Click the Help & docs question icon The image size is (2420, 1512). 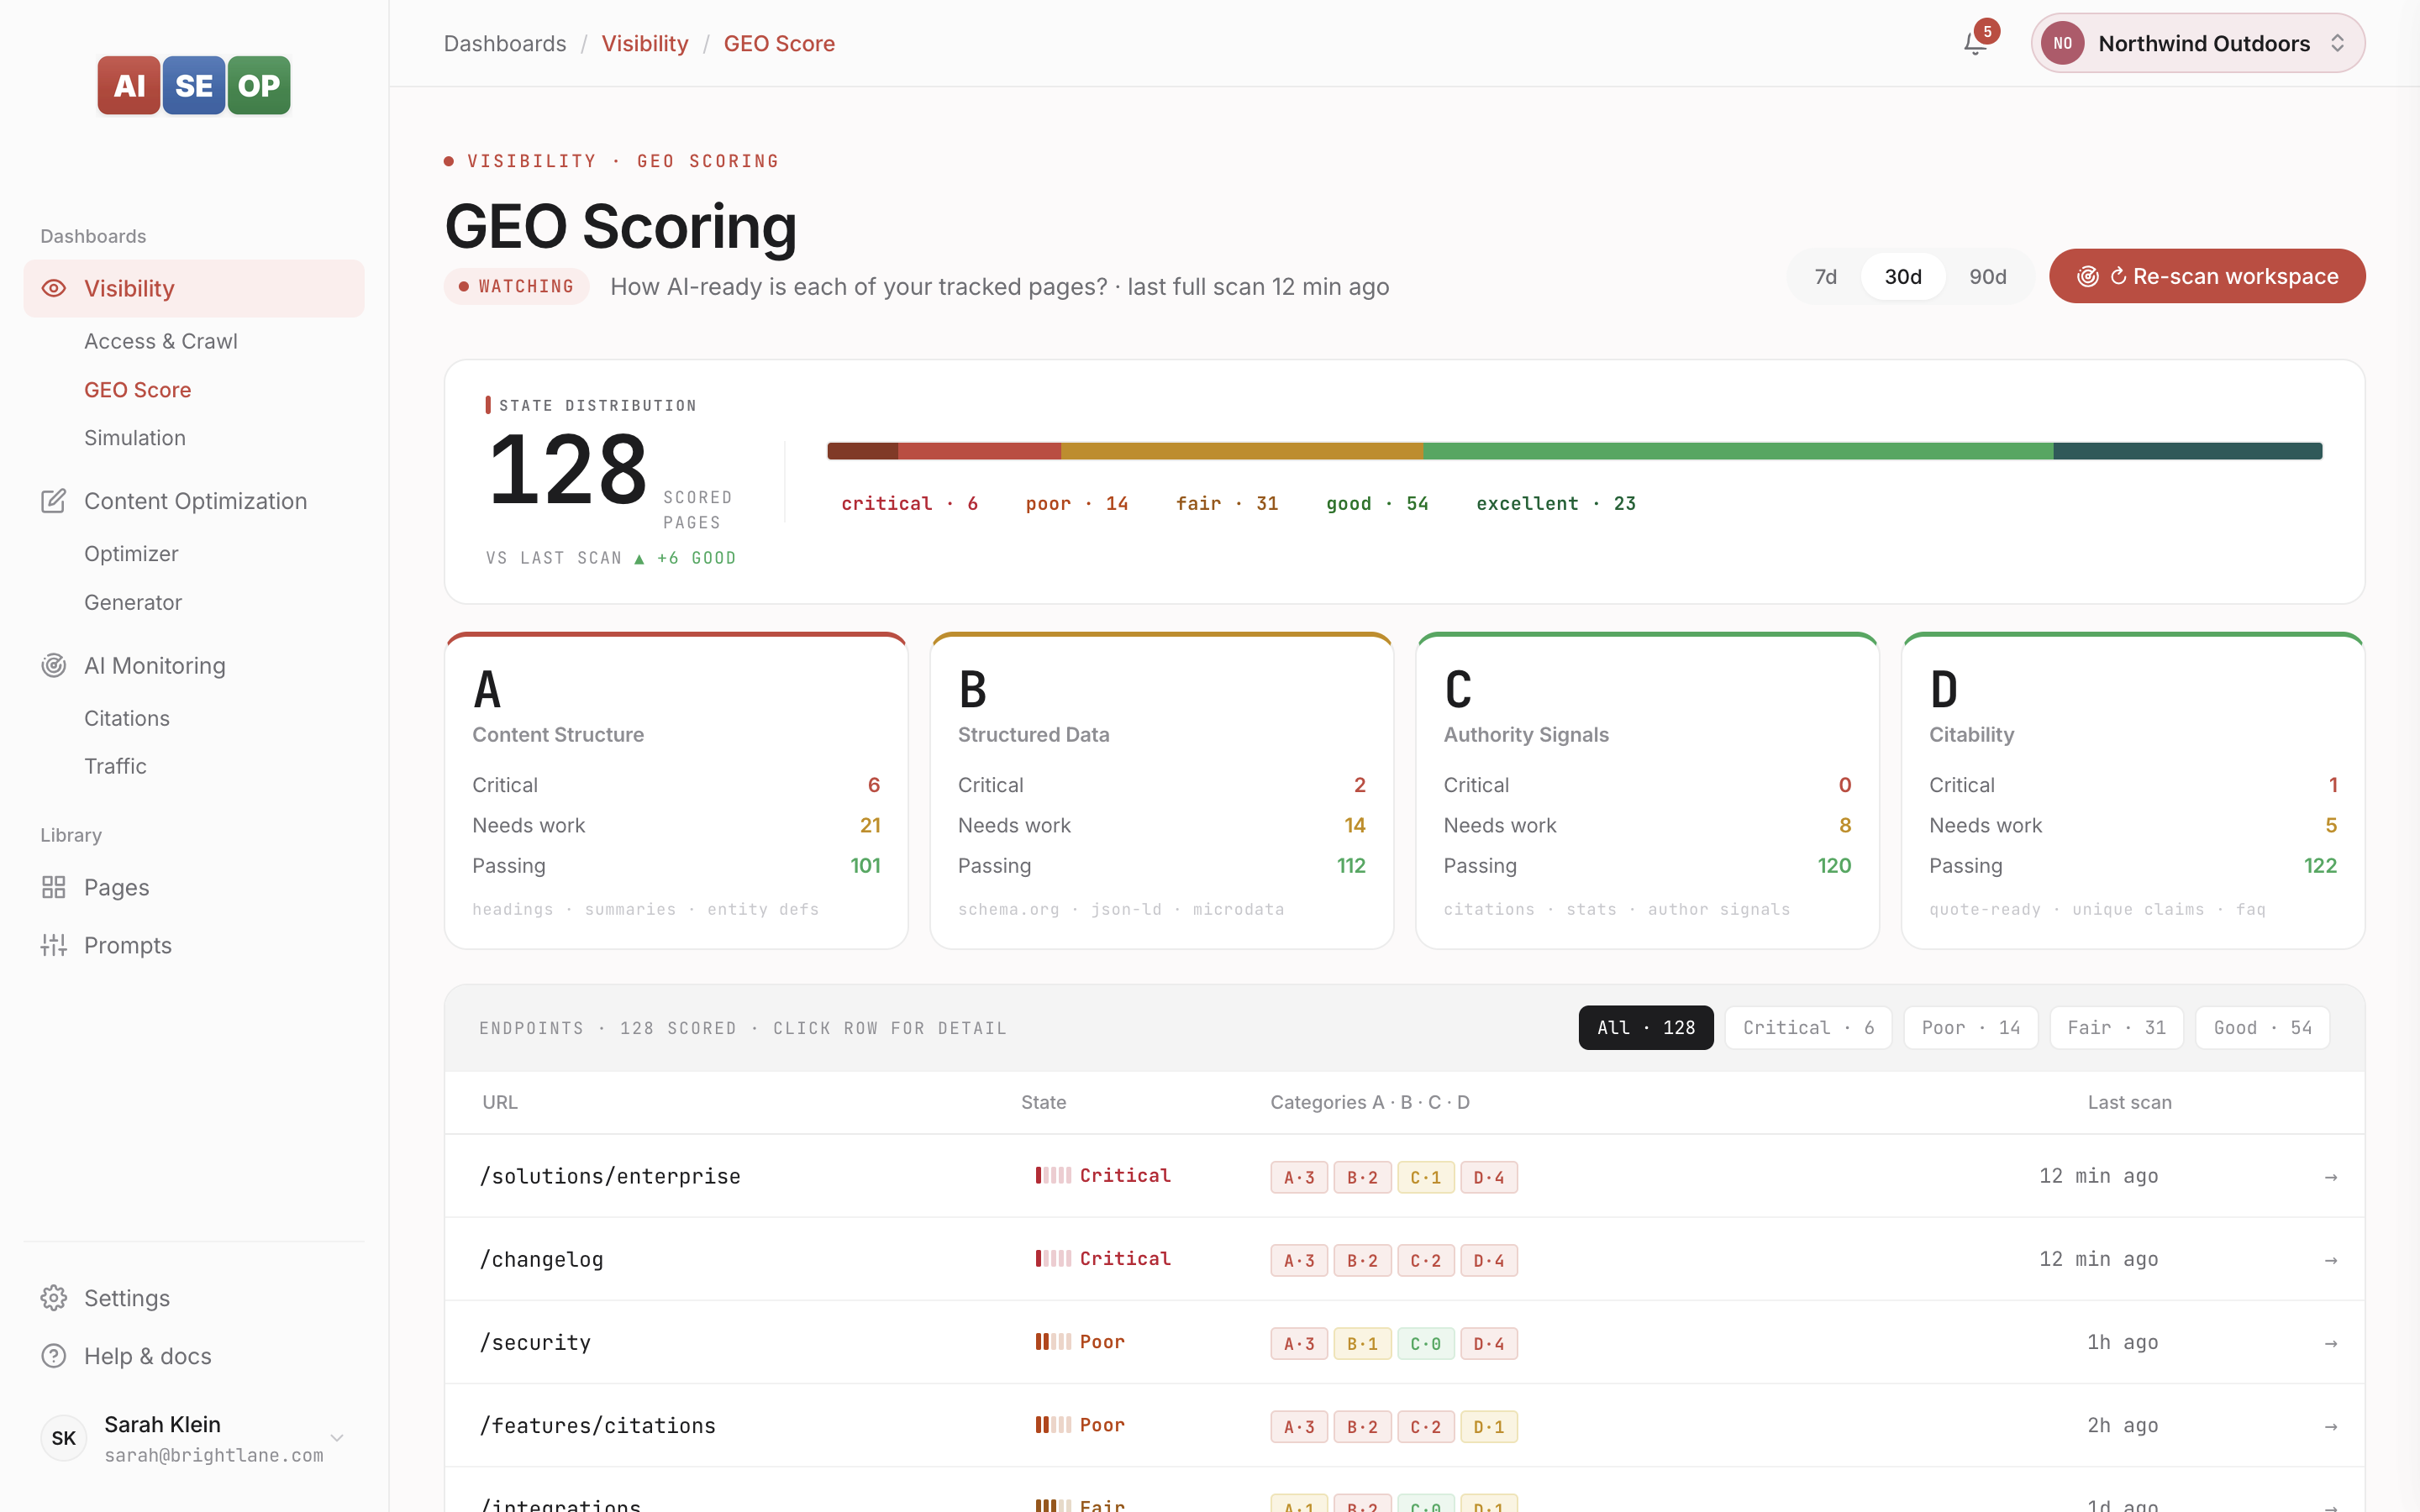[54, 1356]
